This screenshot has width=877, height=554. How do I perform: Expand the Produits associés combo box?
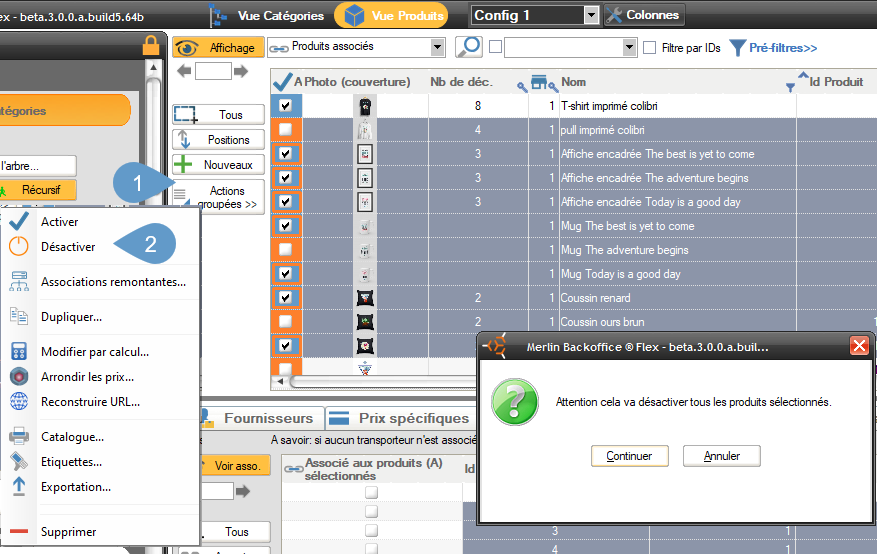coord(437,47)
